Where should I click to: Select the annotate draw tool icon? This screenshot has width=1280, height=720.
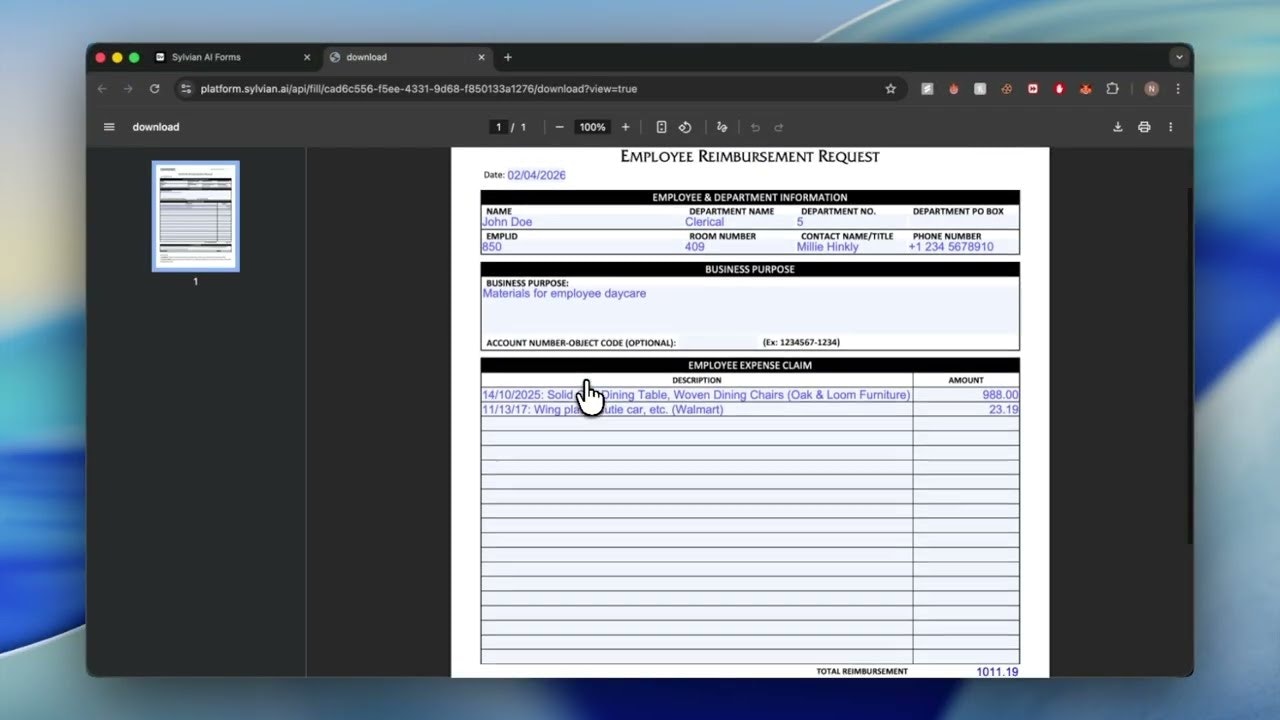722,127
